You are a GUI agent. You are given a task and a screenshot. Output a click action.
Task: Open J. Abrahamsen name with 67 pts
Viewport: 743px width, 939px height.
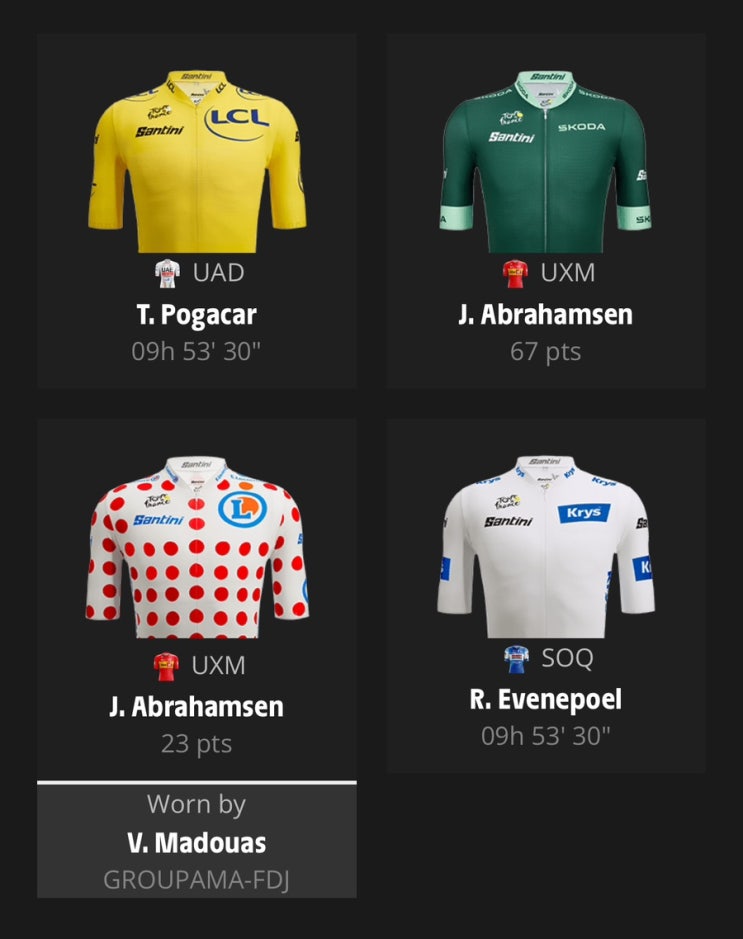click(545, 314)
